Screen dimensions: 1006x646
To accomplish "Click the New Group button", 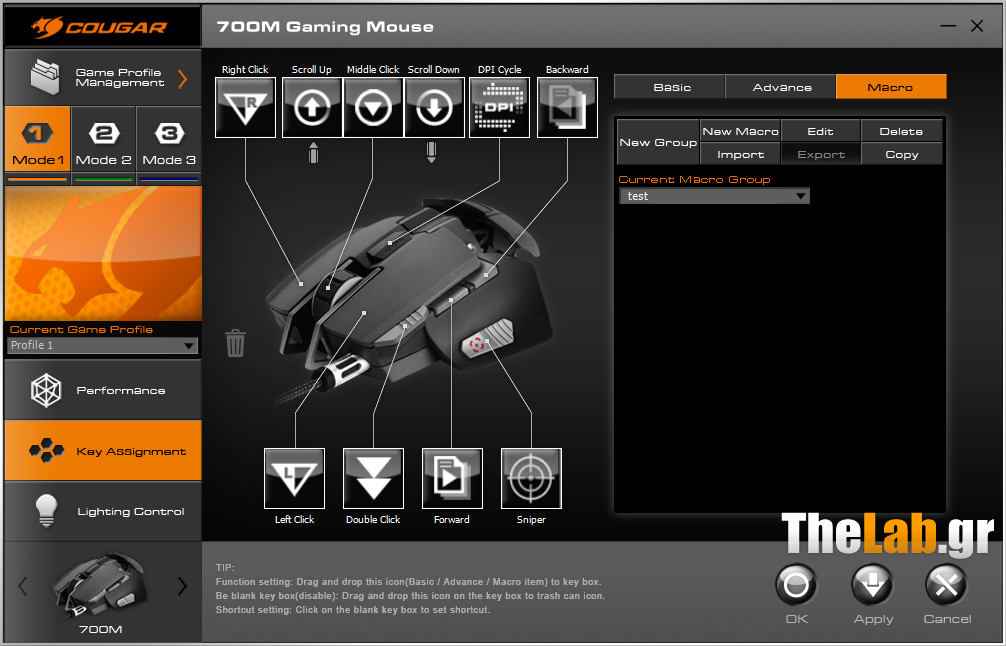I will [658, 142].
